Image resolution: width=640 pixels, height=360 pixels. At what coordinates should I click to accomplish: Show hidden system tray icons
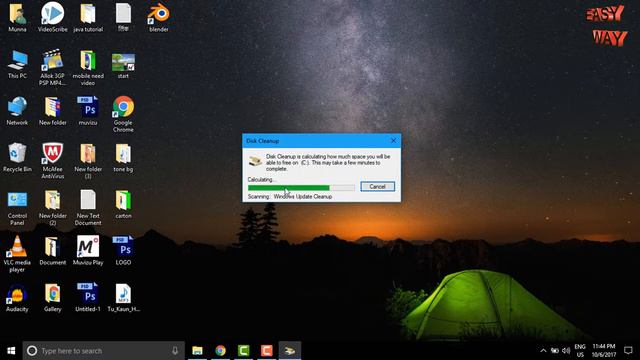click(543, 351)
